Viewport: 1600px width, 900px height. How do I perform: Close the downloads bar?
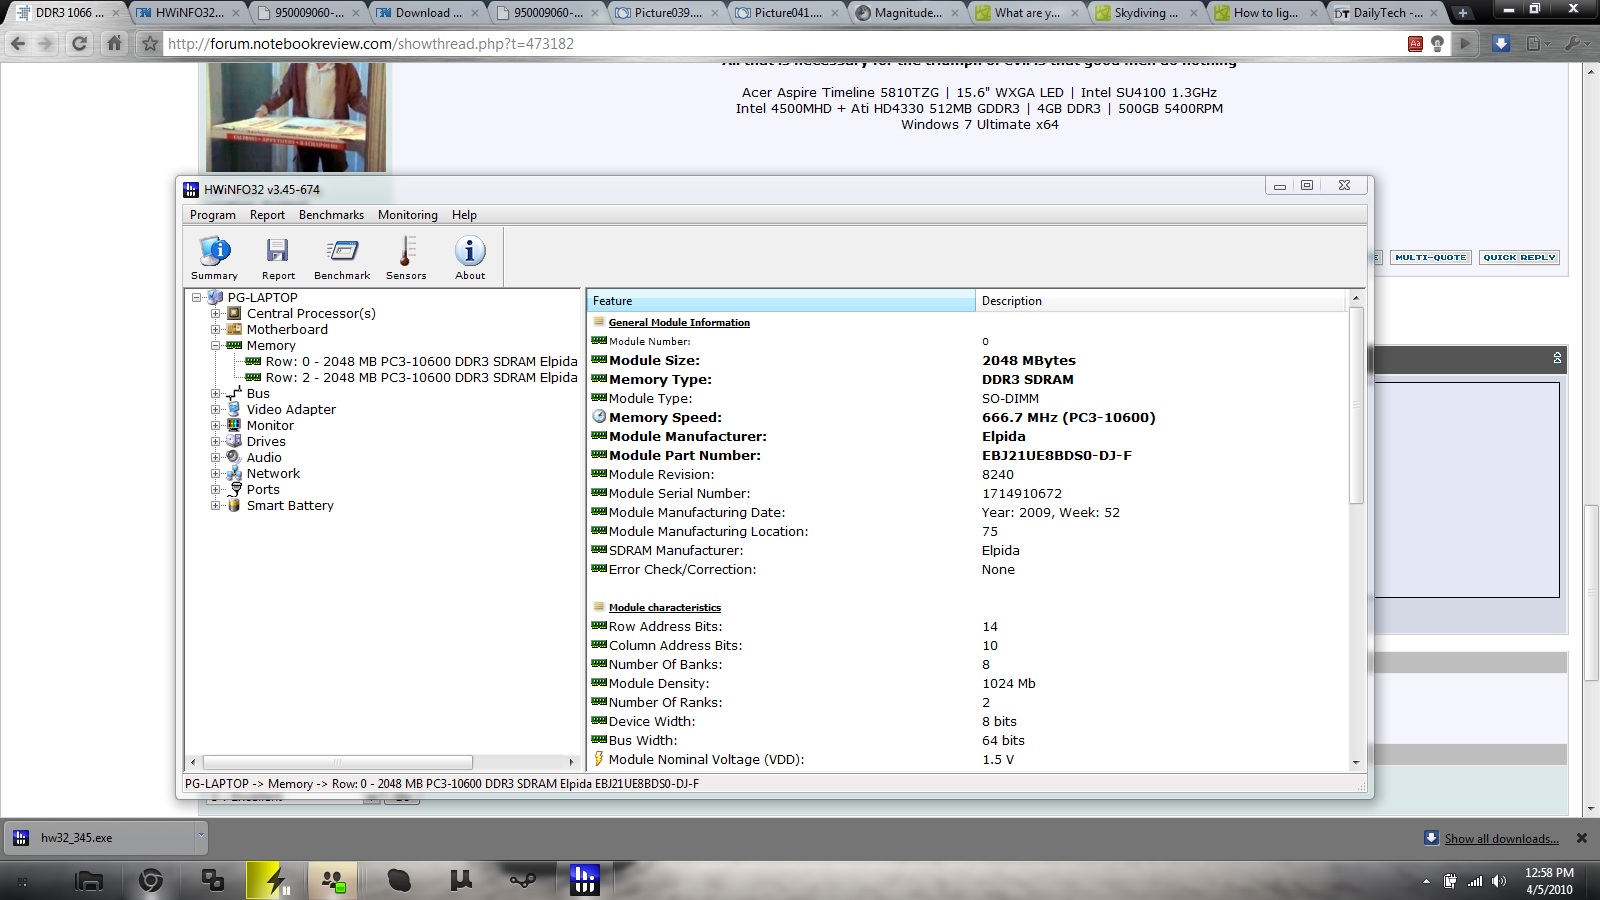[x=1581, y=838]
